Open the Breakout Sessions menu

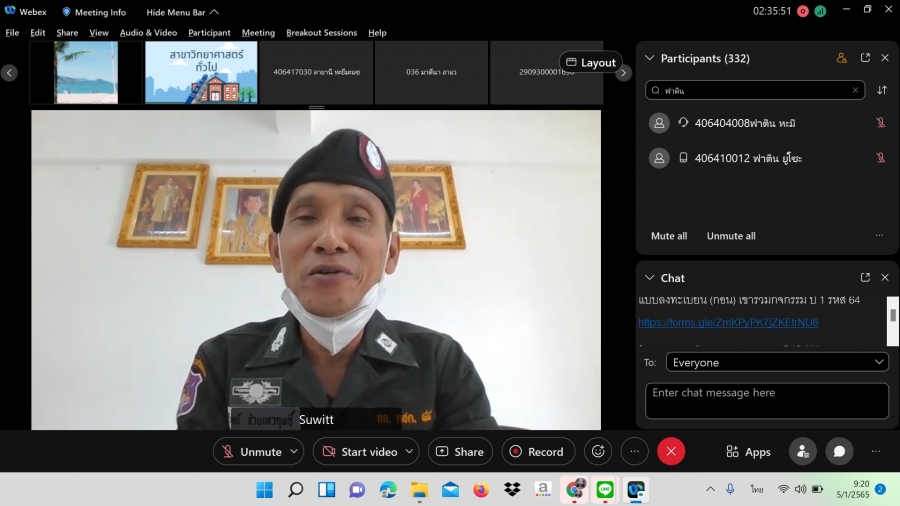coord(321,32)
